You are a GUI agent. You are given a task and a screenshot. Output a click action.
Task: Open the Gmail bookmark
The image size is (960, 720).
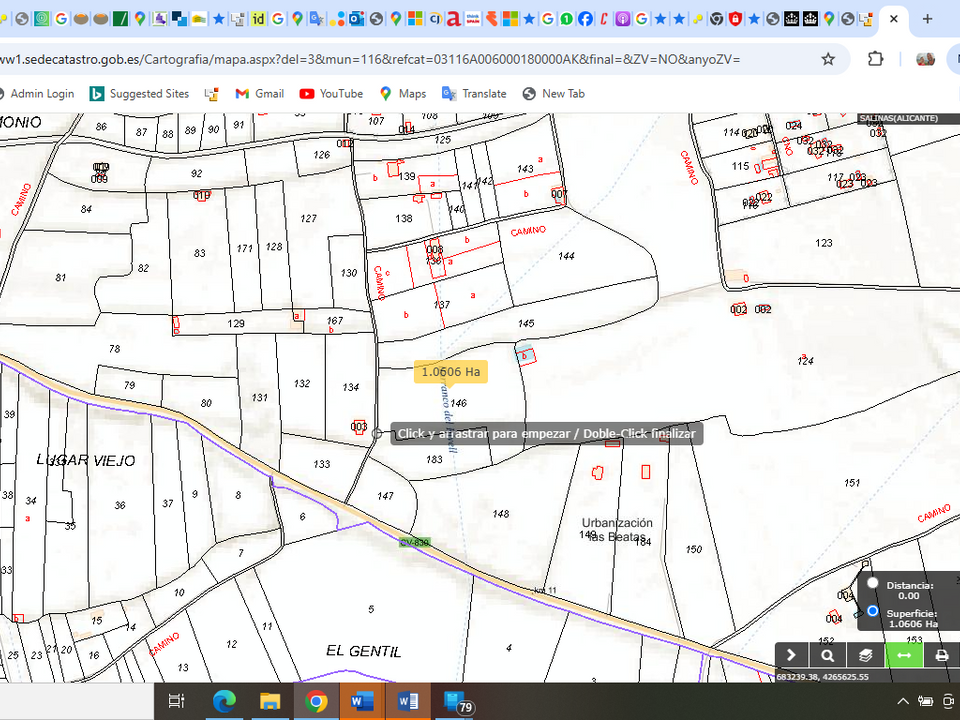coord(260,94)
